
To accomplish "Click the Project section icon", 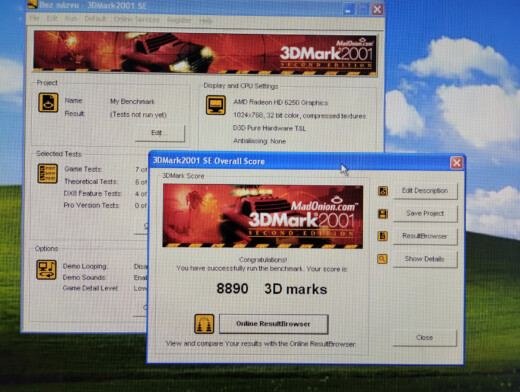I will [x=48, y=102].
